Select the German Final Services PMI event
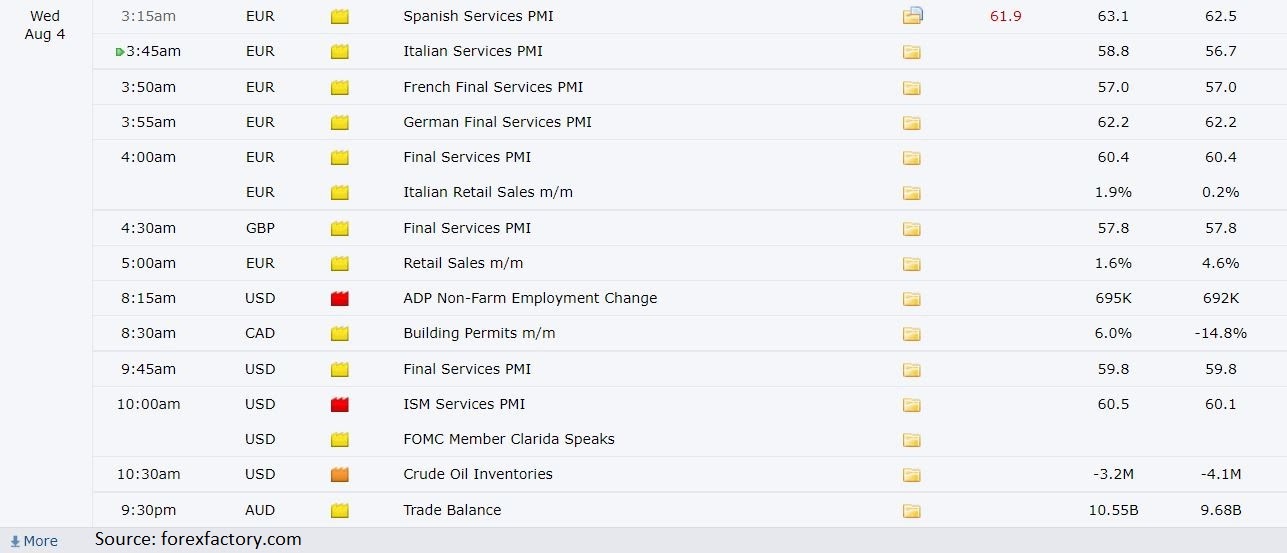This screenshot has height=553, width=1287. coord(497,122)
